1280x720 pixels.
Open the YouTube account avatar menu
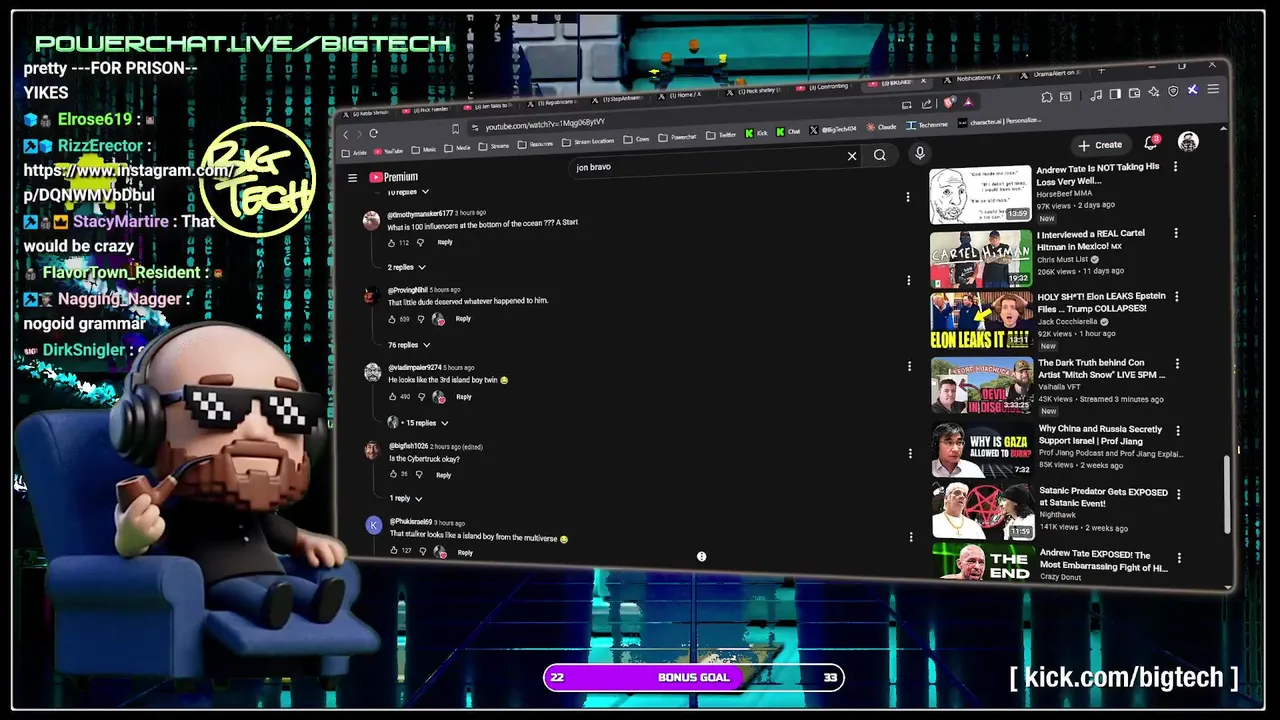[1188, 142]
